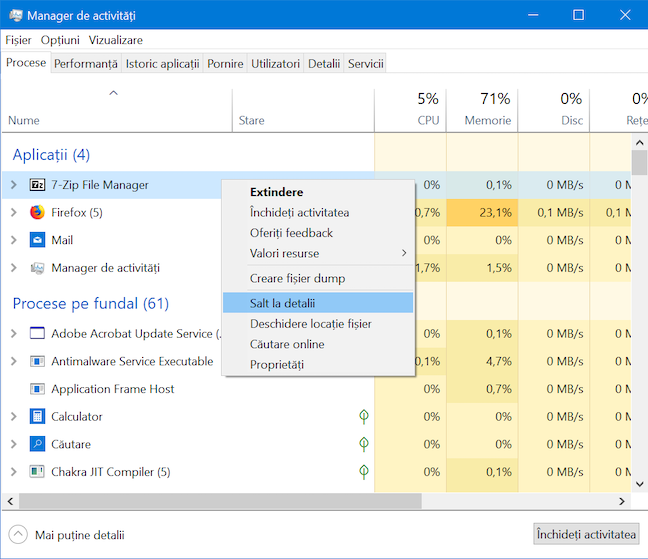Click the vertical scrollbar up arrow

(x=639, y=143)
